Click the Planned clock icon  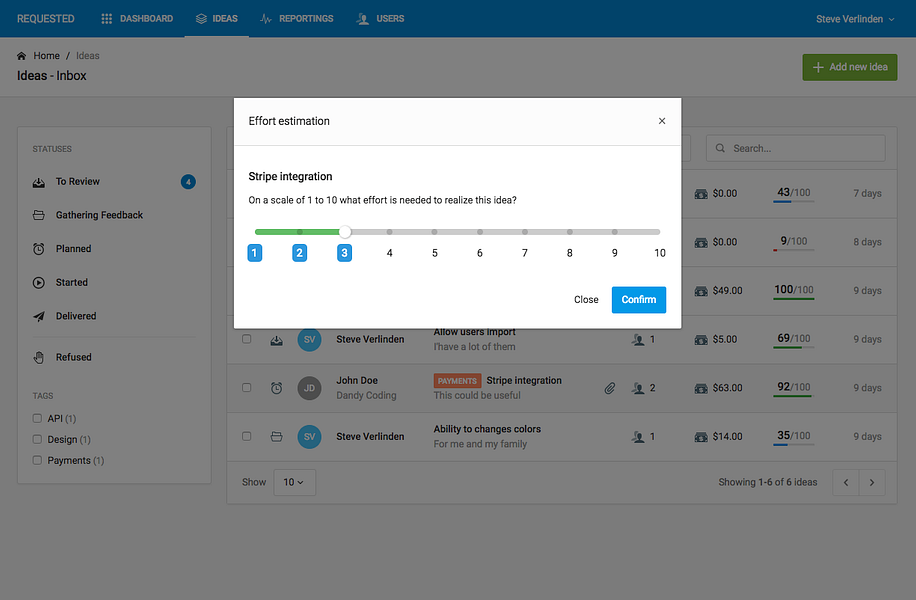click(39, 249)
